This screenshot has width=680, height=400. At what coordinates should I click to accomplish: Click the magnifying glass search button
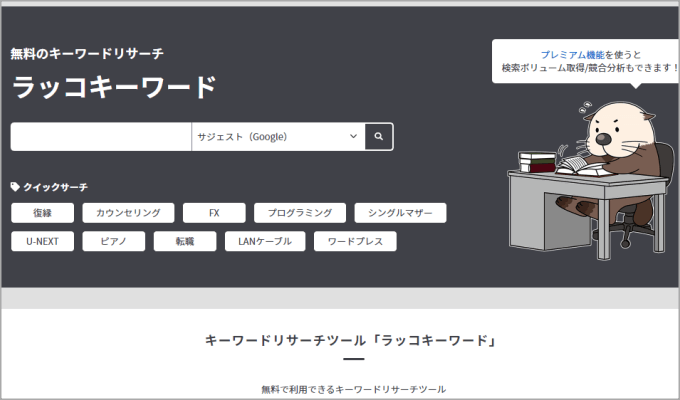pyautogui.click(x=379, y=137)
